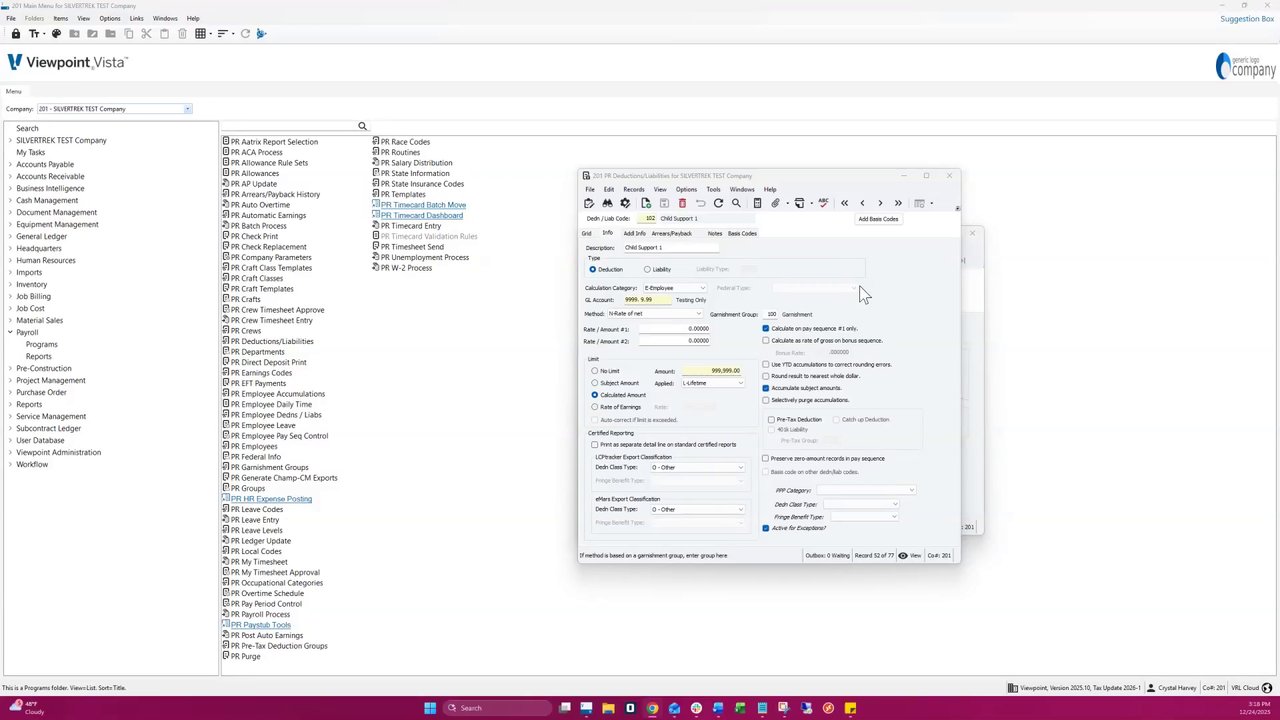Open the Calculation Category dropdown

coord(703,288)
